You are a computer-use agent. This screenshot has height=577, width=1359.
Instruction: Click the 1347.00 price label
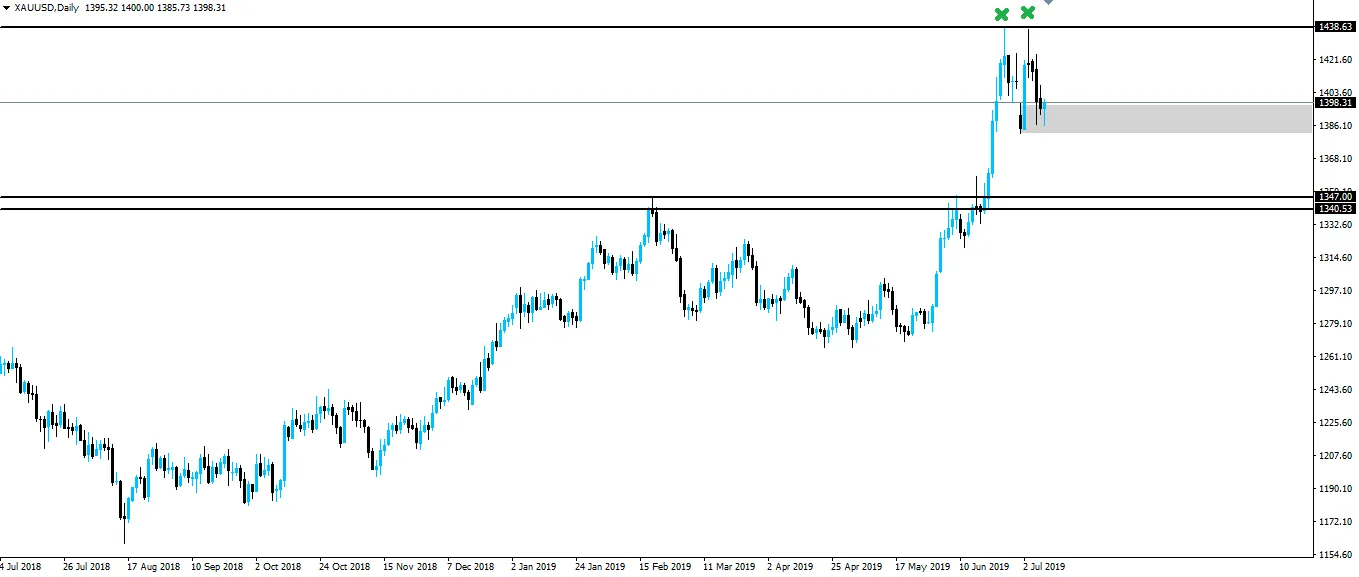1335,197
